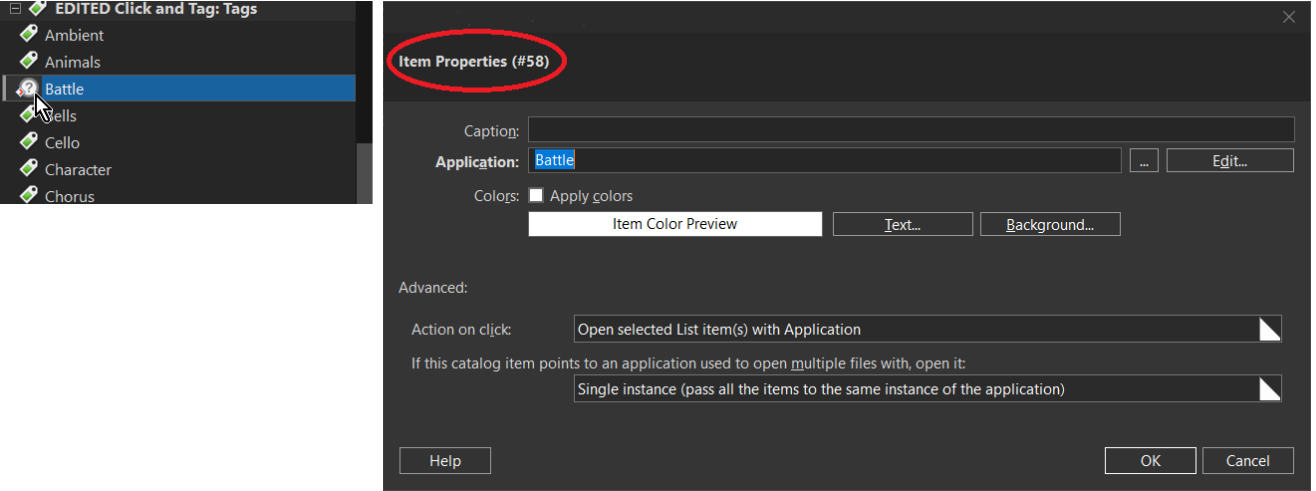
Task: Close the Item Properties dialog with X
Action: coord(1288,16)
